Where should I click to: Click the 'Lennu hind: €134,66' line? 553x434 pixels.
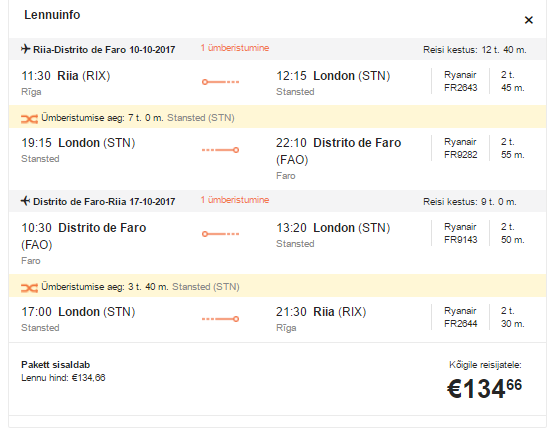tap(63, 378)
